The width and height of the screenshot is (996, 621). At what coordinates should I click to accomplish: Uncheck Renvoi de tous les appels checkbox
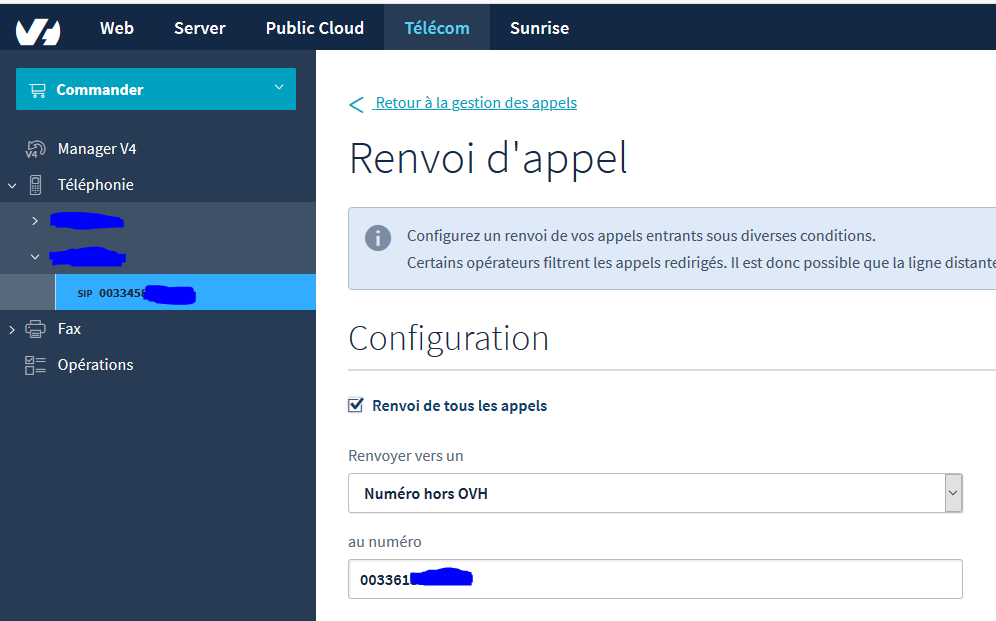coord(355,405)
